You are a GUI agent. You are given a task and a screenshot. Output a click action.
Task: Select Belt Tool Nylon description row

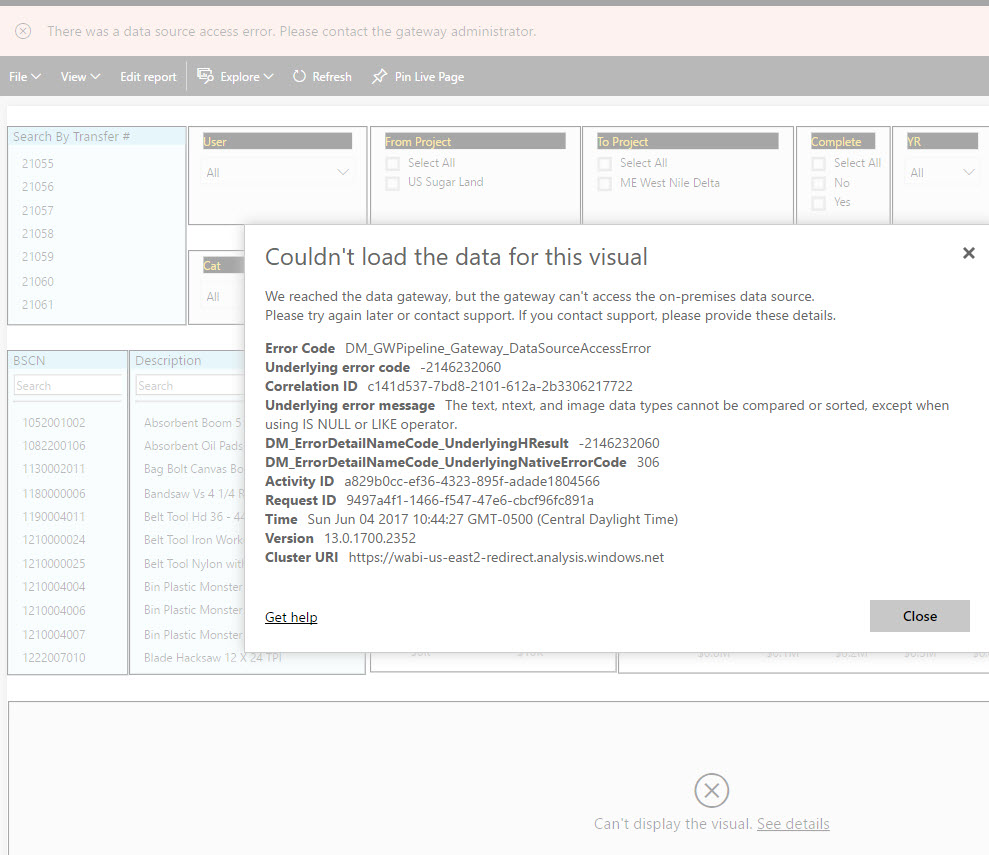tap(193, 564)
